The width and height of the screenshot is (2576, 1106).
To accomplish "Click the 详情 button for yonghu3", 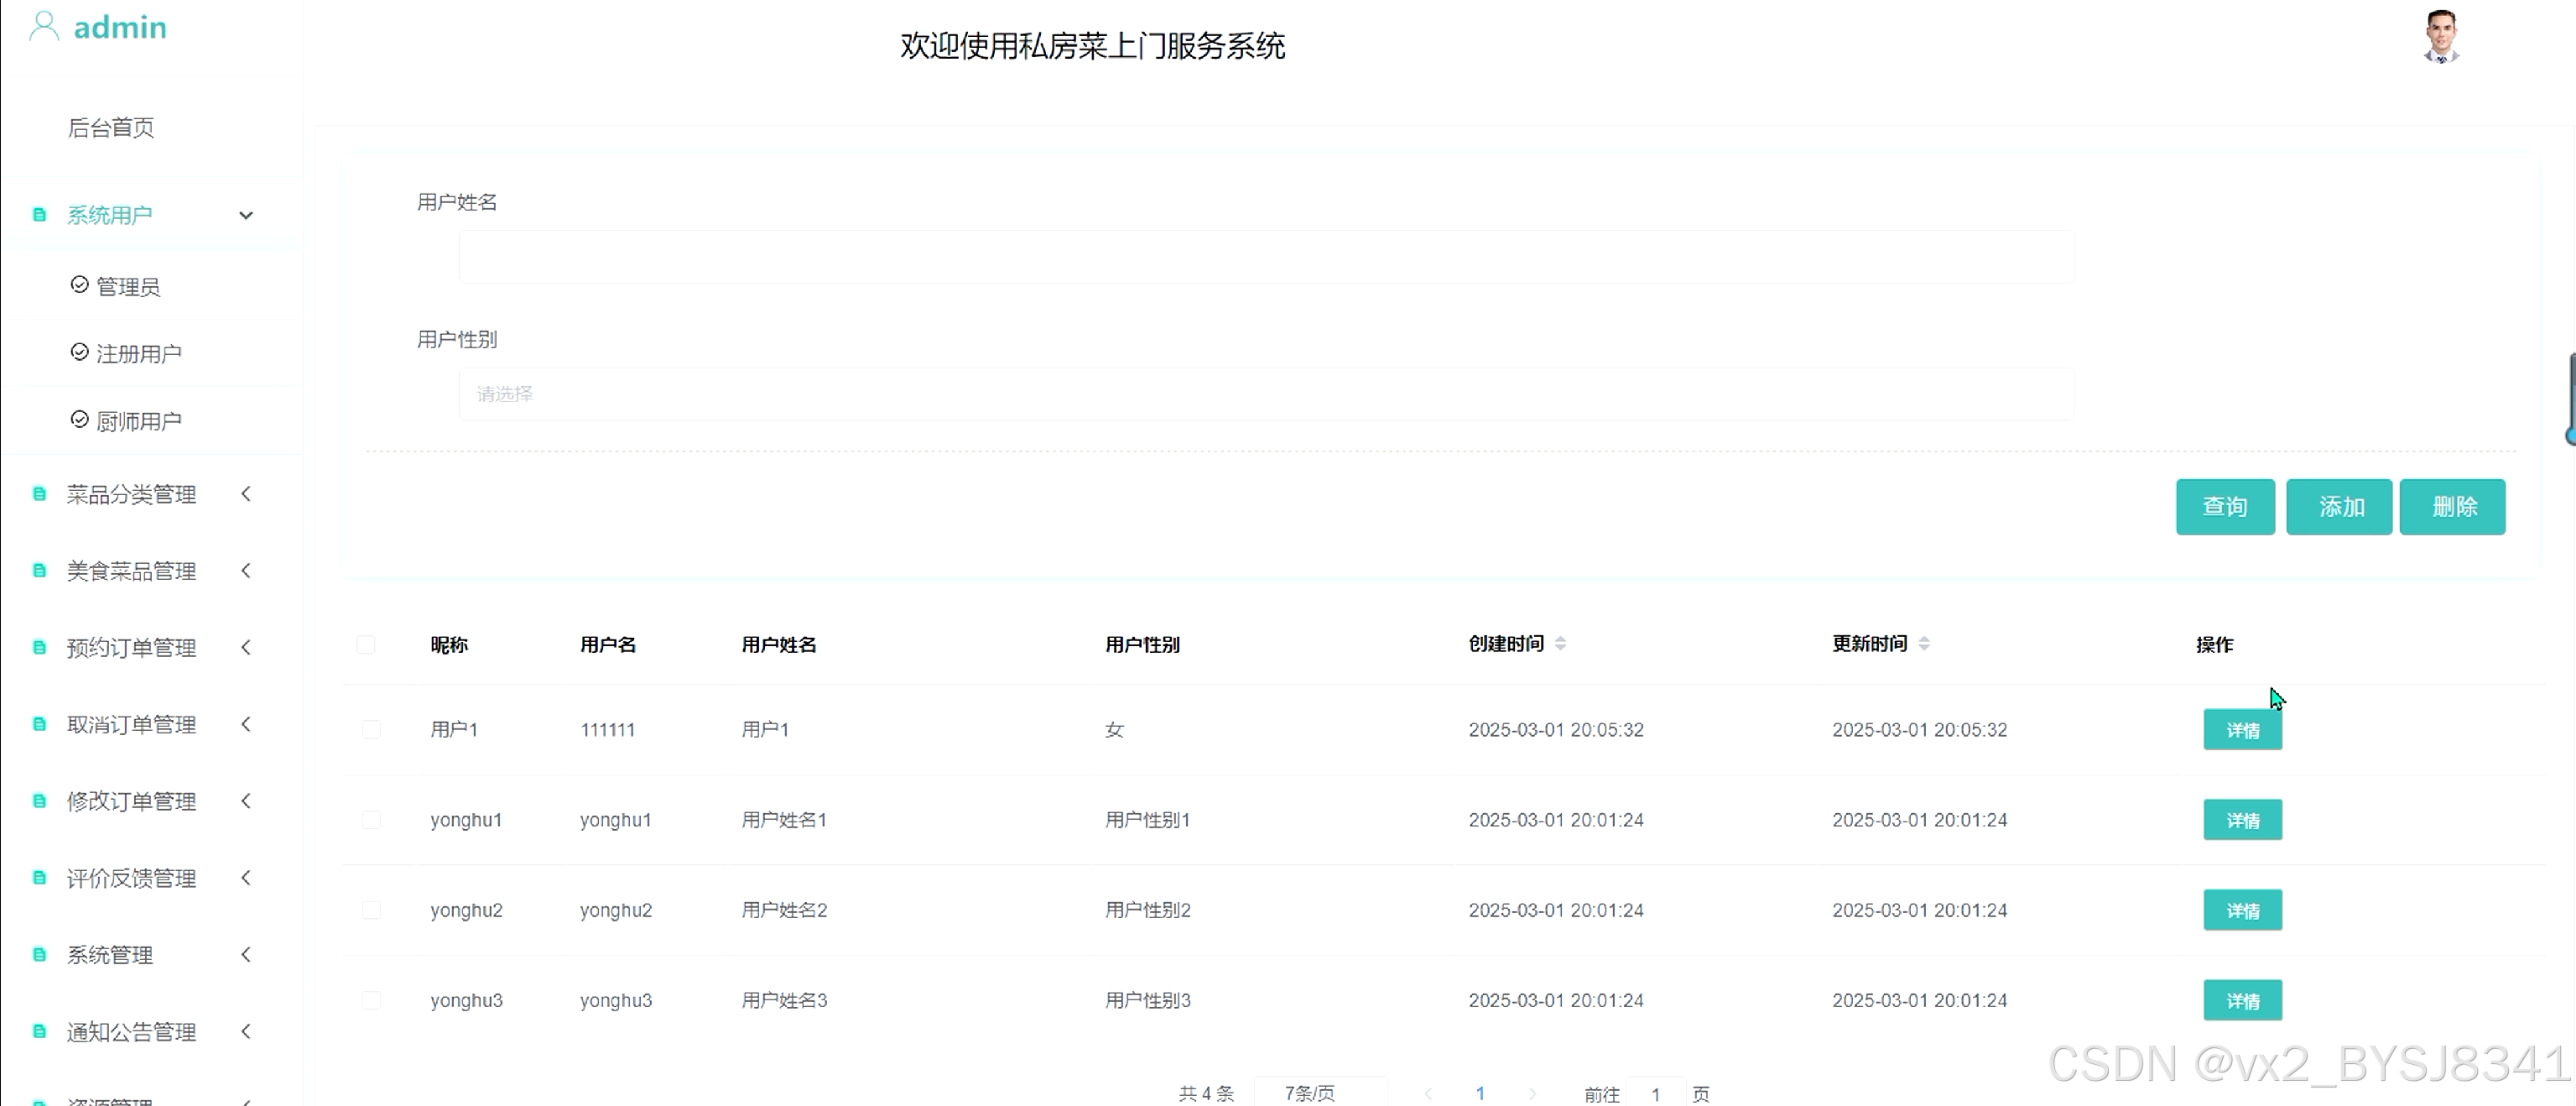I will pyautogui.click(x=2241, y=1000).
